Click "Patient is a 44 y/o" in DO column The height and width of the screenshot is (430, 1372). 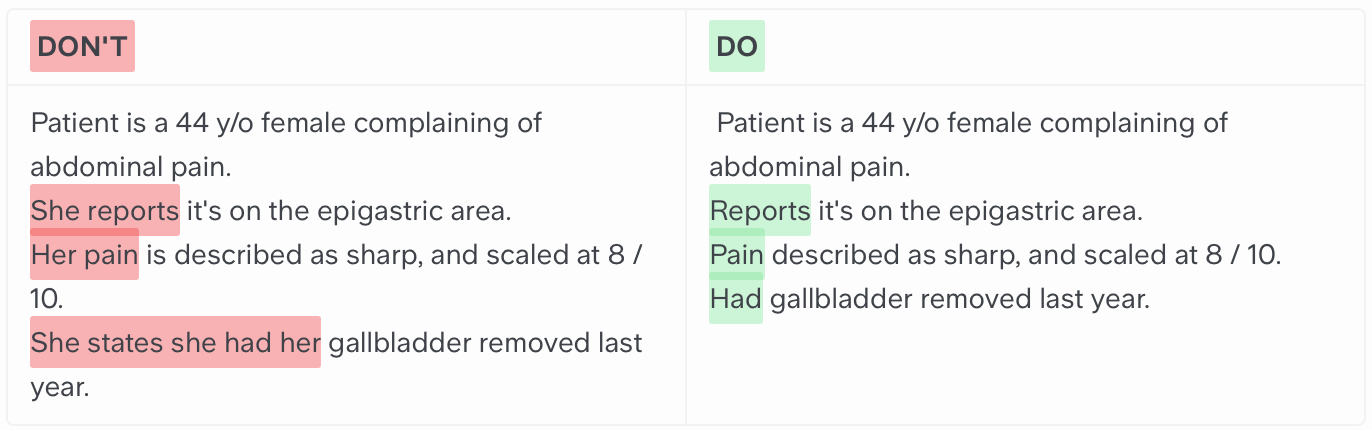tap(817, 123)
